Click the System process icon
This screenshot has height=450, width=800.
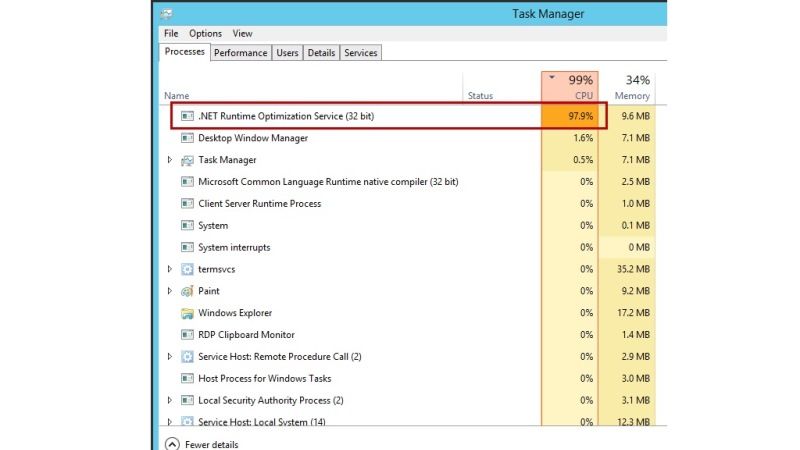187,226
